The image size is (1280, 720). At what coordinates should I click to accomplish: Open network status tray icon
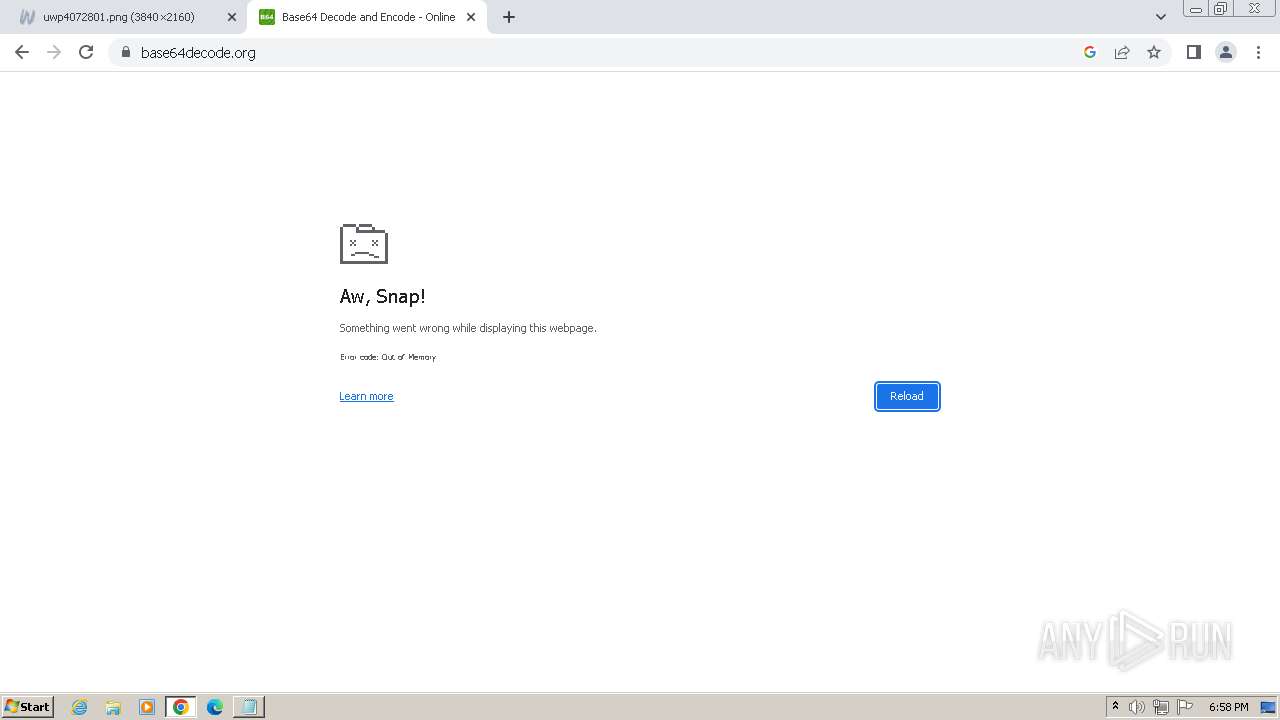(1161, 707)
